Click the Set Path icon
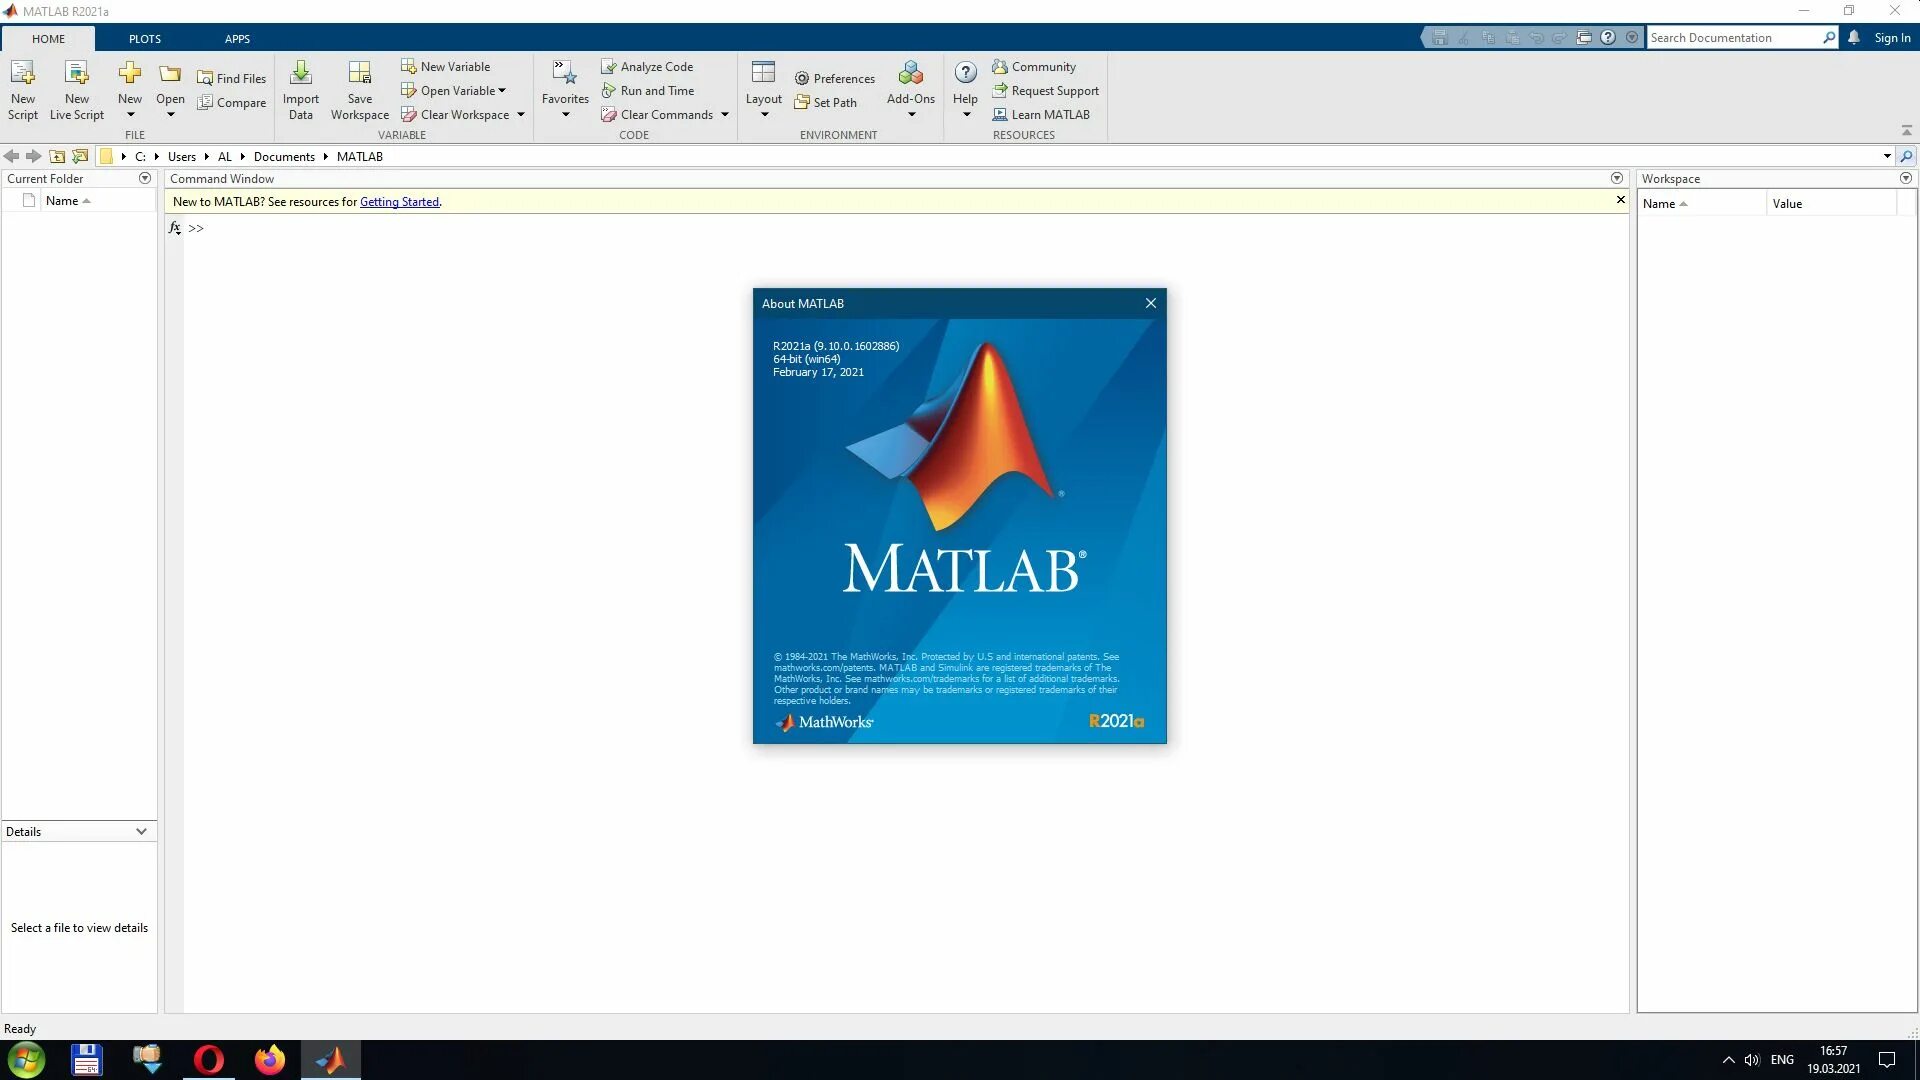Viewport: 1920px width, 1080px height. [801, 103]
